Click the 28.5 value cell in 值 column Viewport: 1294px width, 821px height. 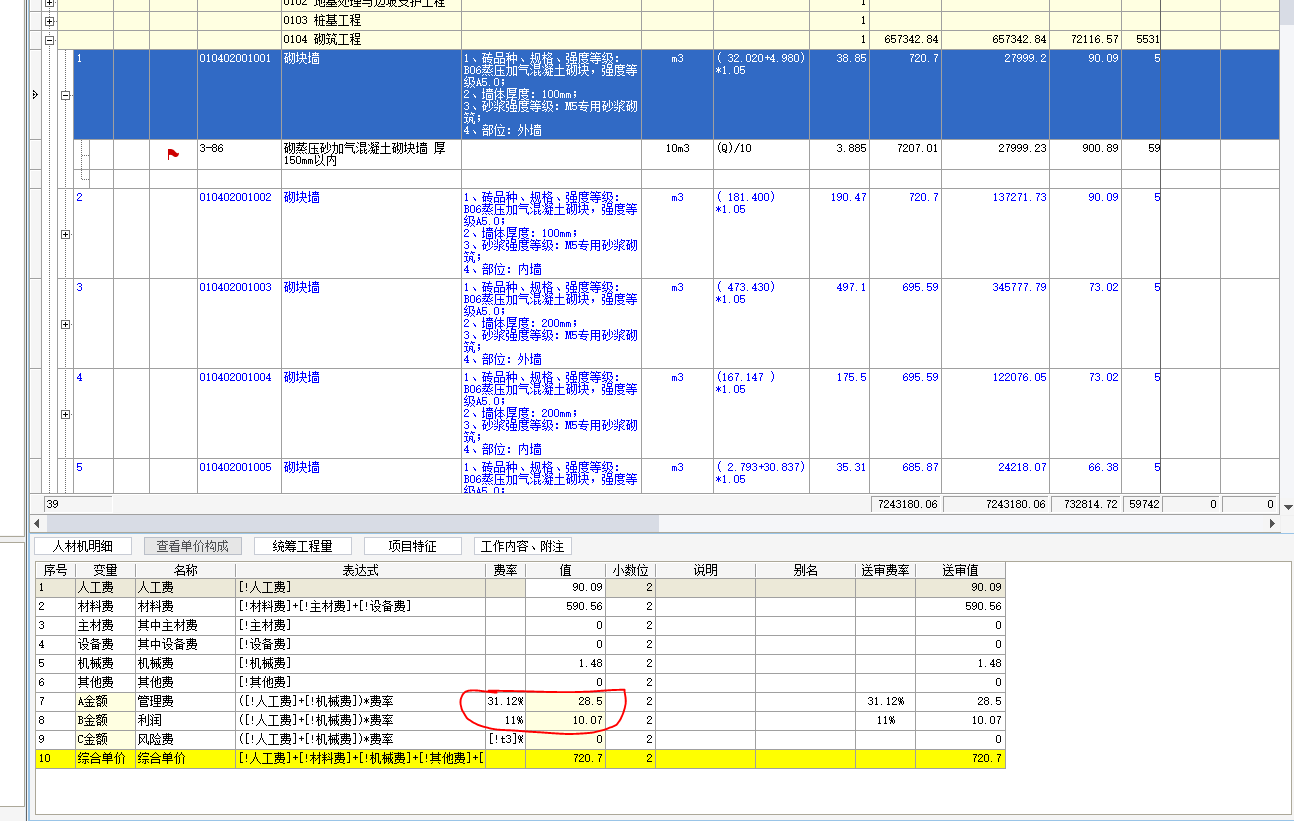[565, 702]
